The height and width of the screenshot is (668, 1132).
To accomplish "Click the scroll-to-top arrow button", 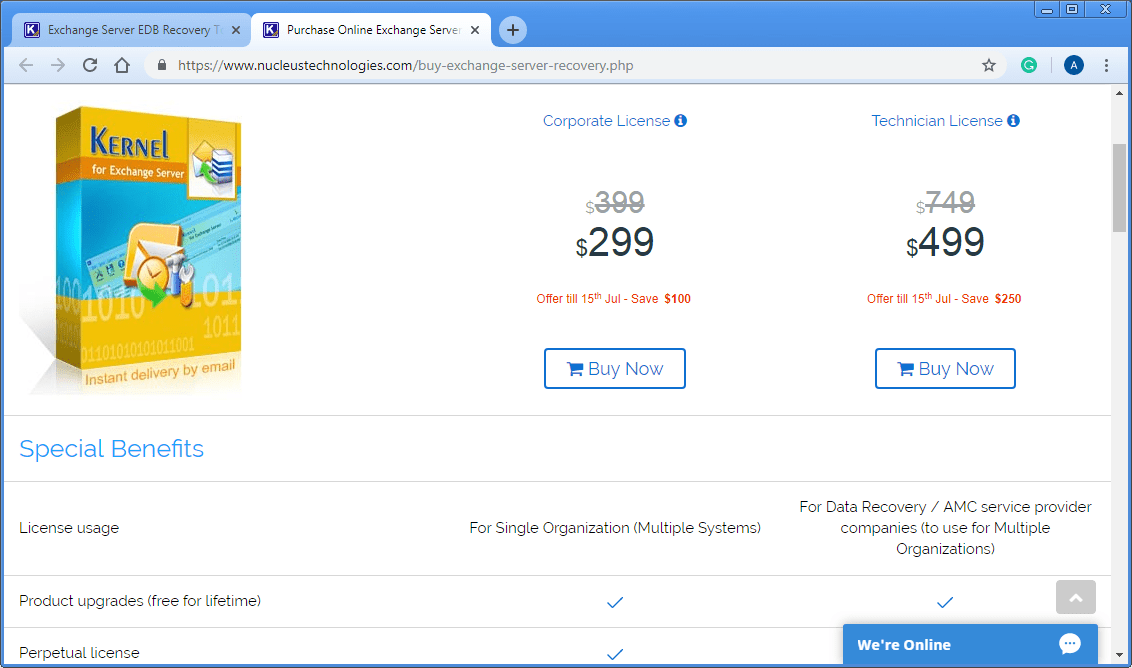I will [x=1076, y=597].
